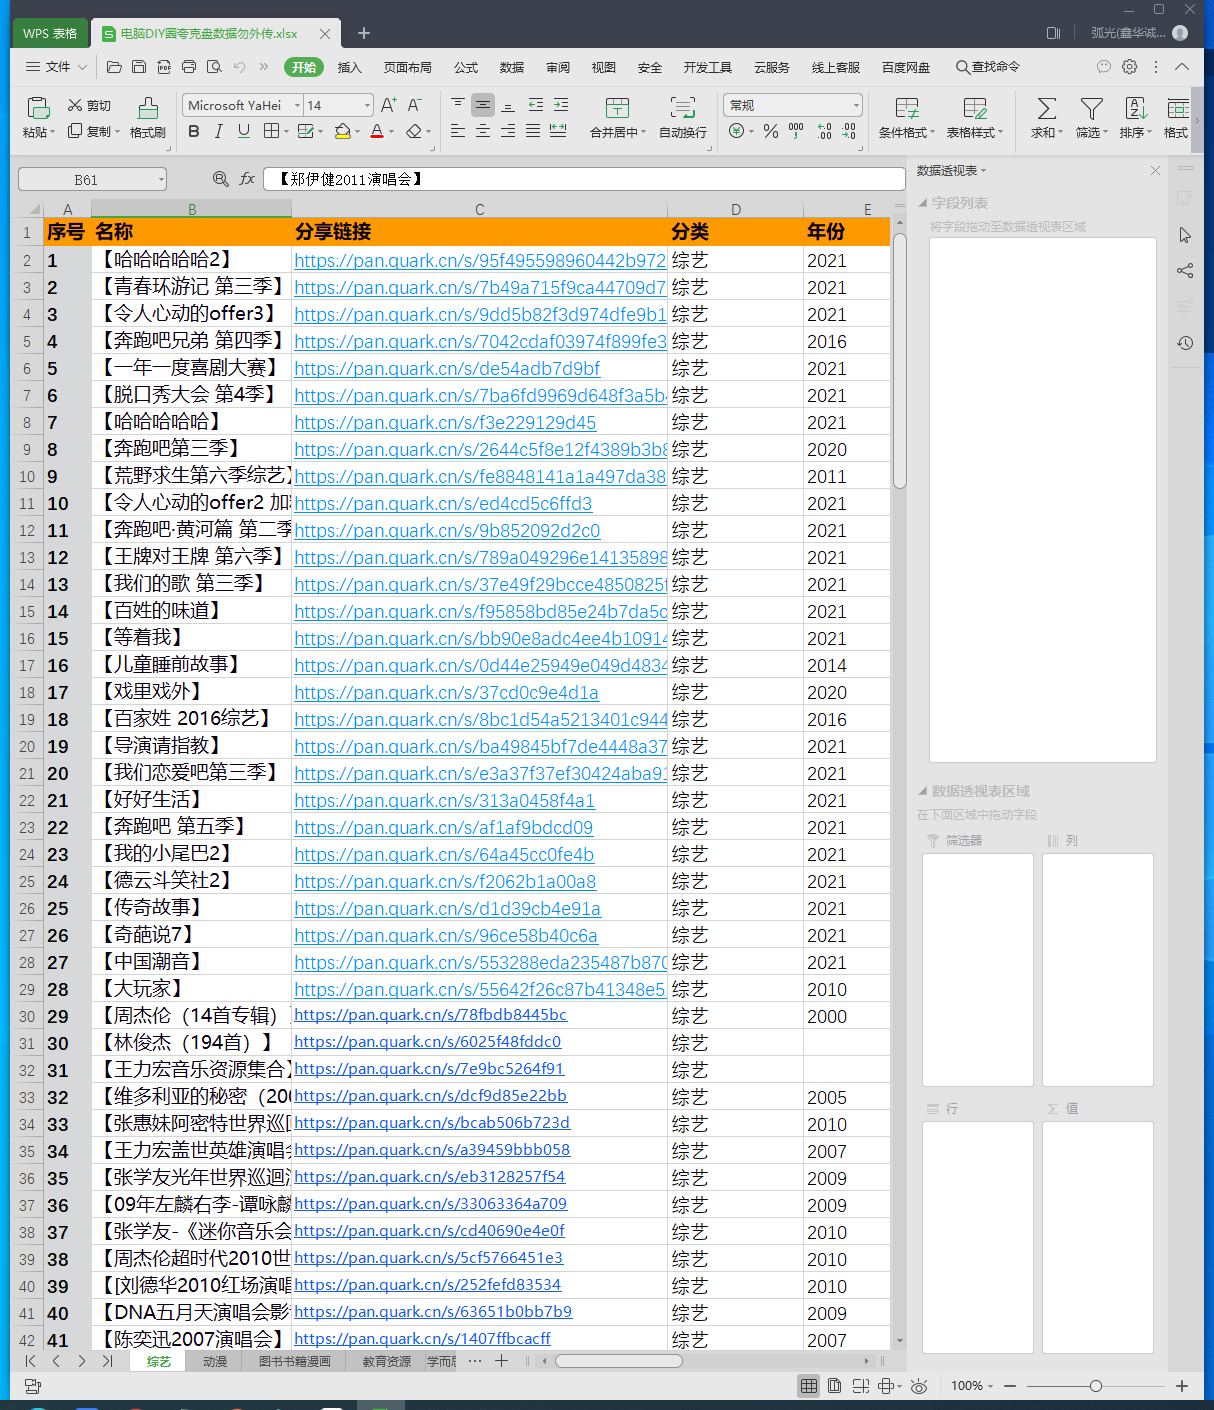This screenshot has width=1214, height=1410.
Task: Click the share icon in right sidebar
Action: coord(1185,271)
